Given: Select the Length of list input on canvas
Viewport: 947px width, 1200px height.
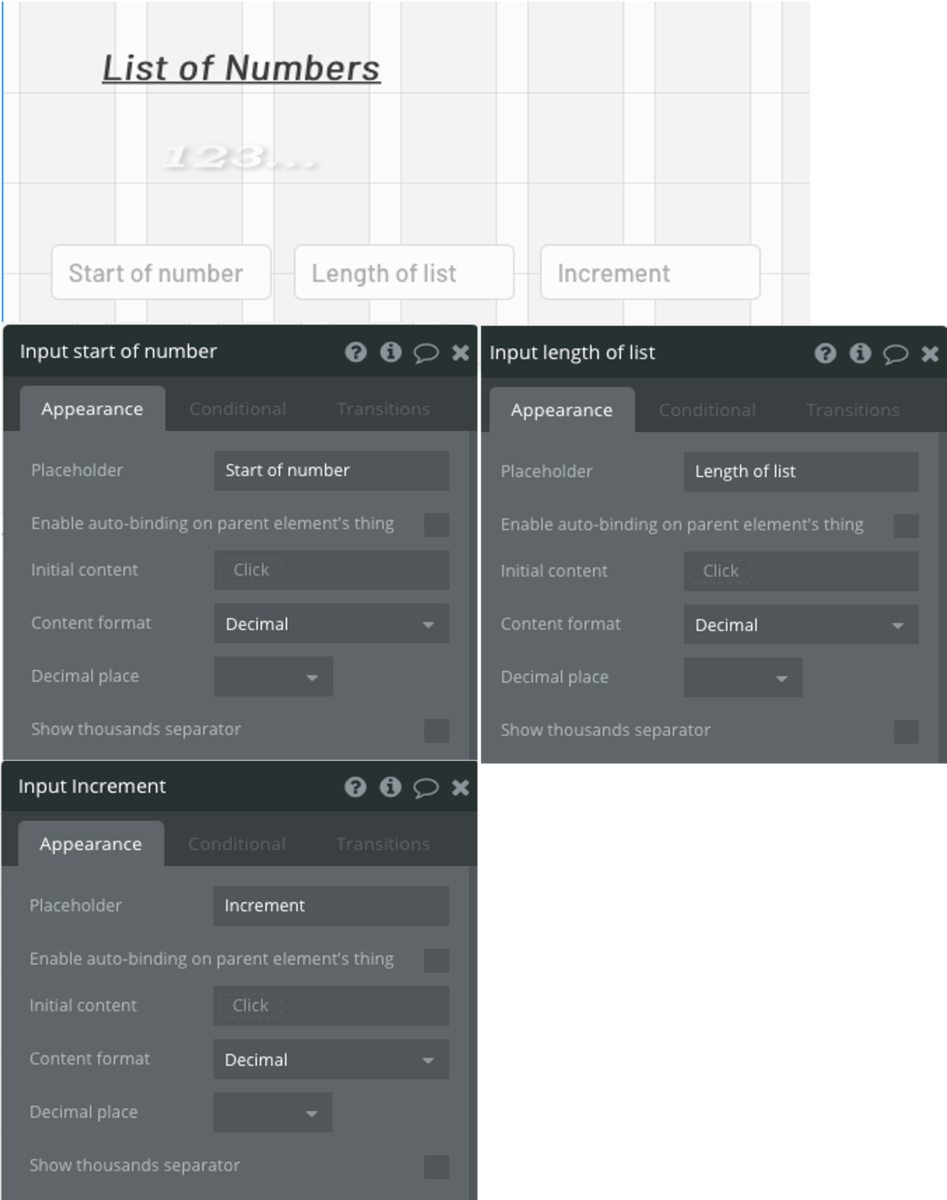Looking at the screenshot, I should click(404, 273).
